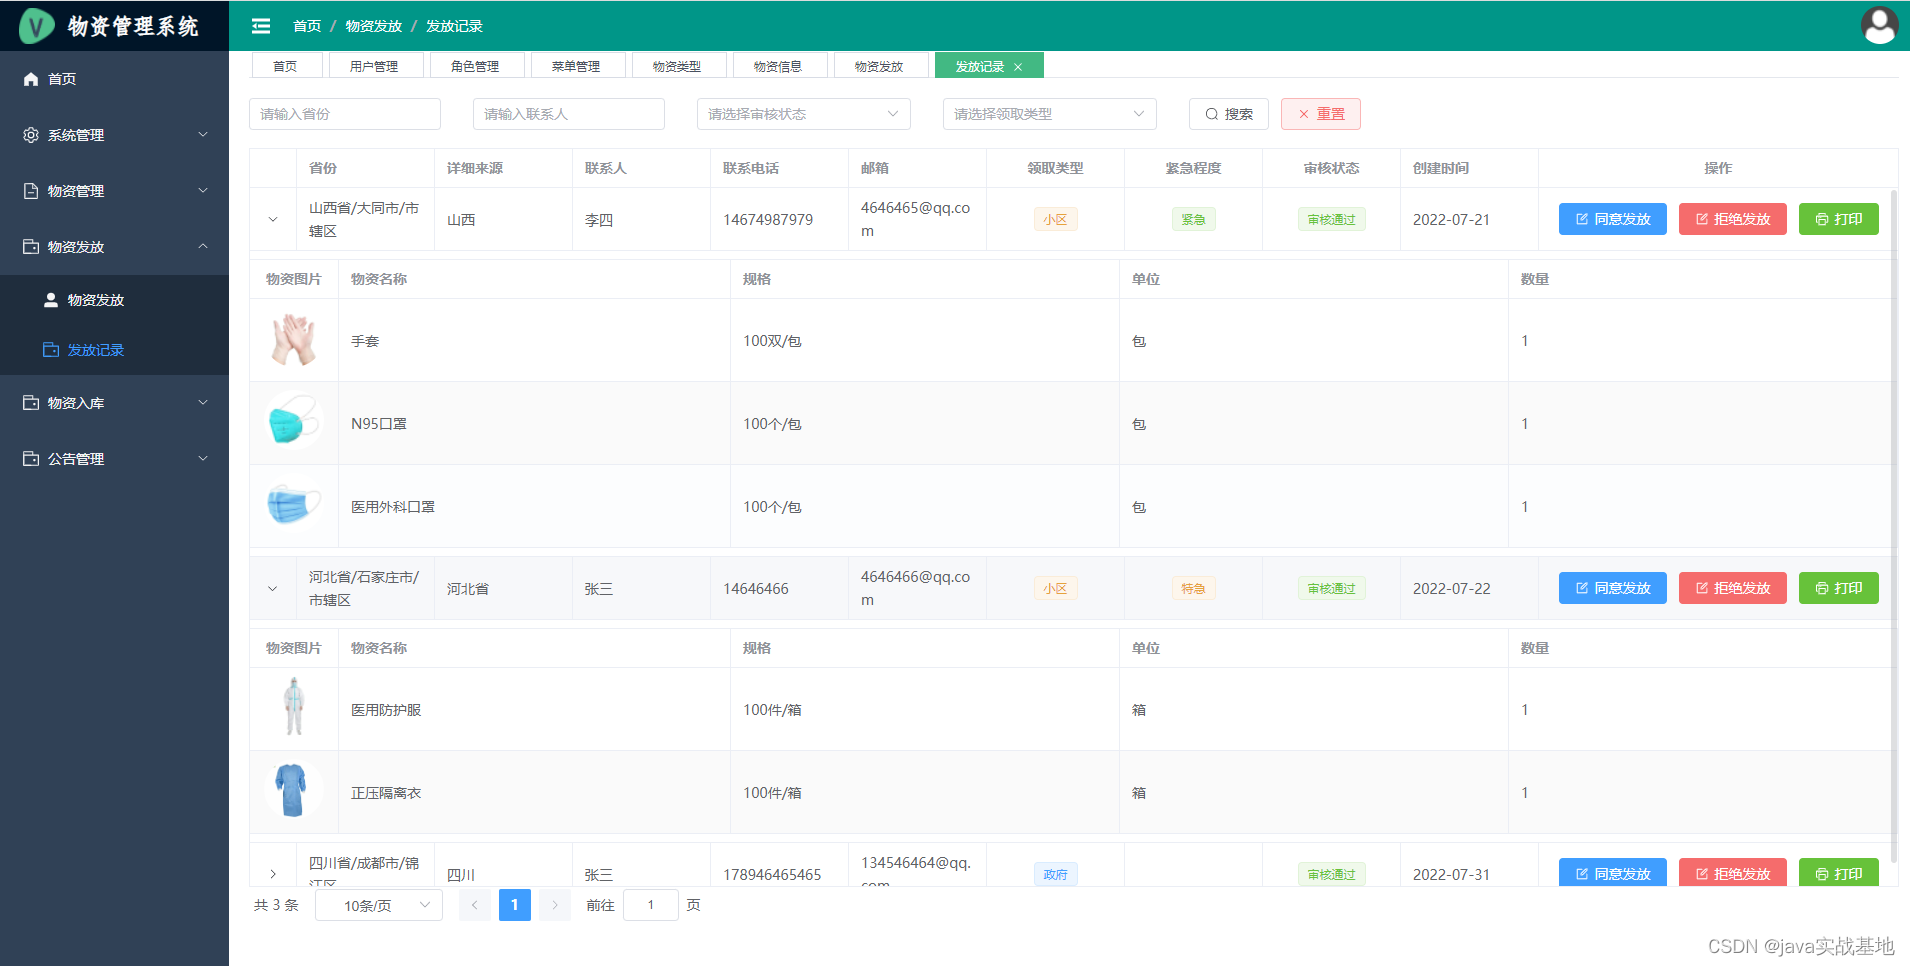1910x966 pixels.
Task: Click the 物资入库 folder icon
Action: [x=31, y=403]
